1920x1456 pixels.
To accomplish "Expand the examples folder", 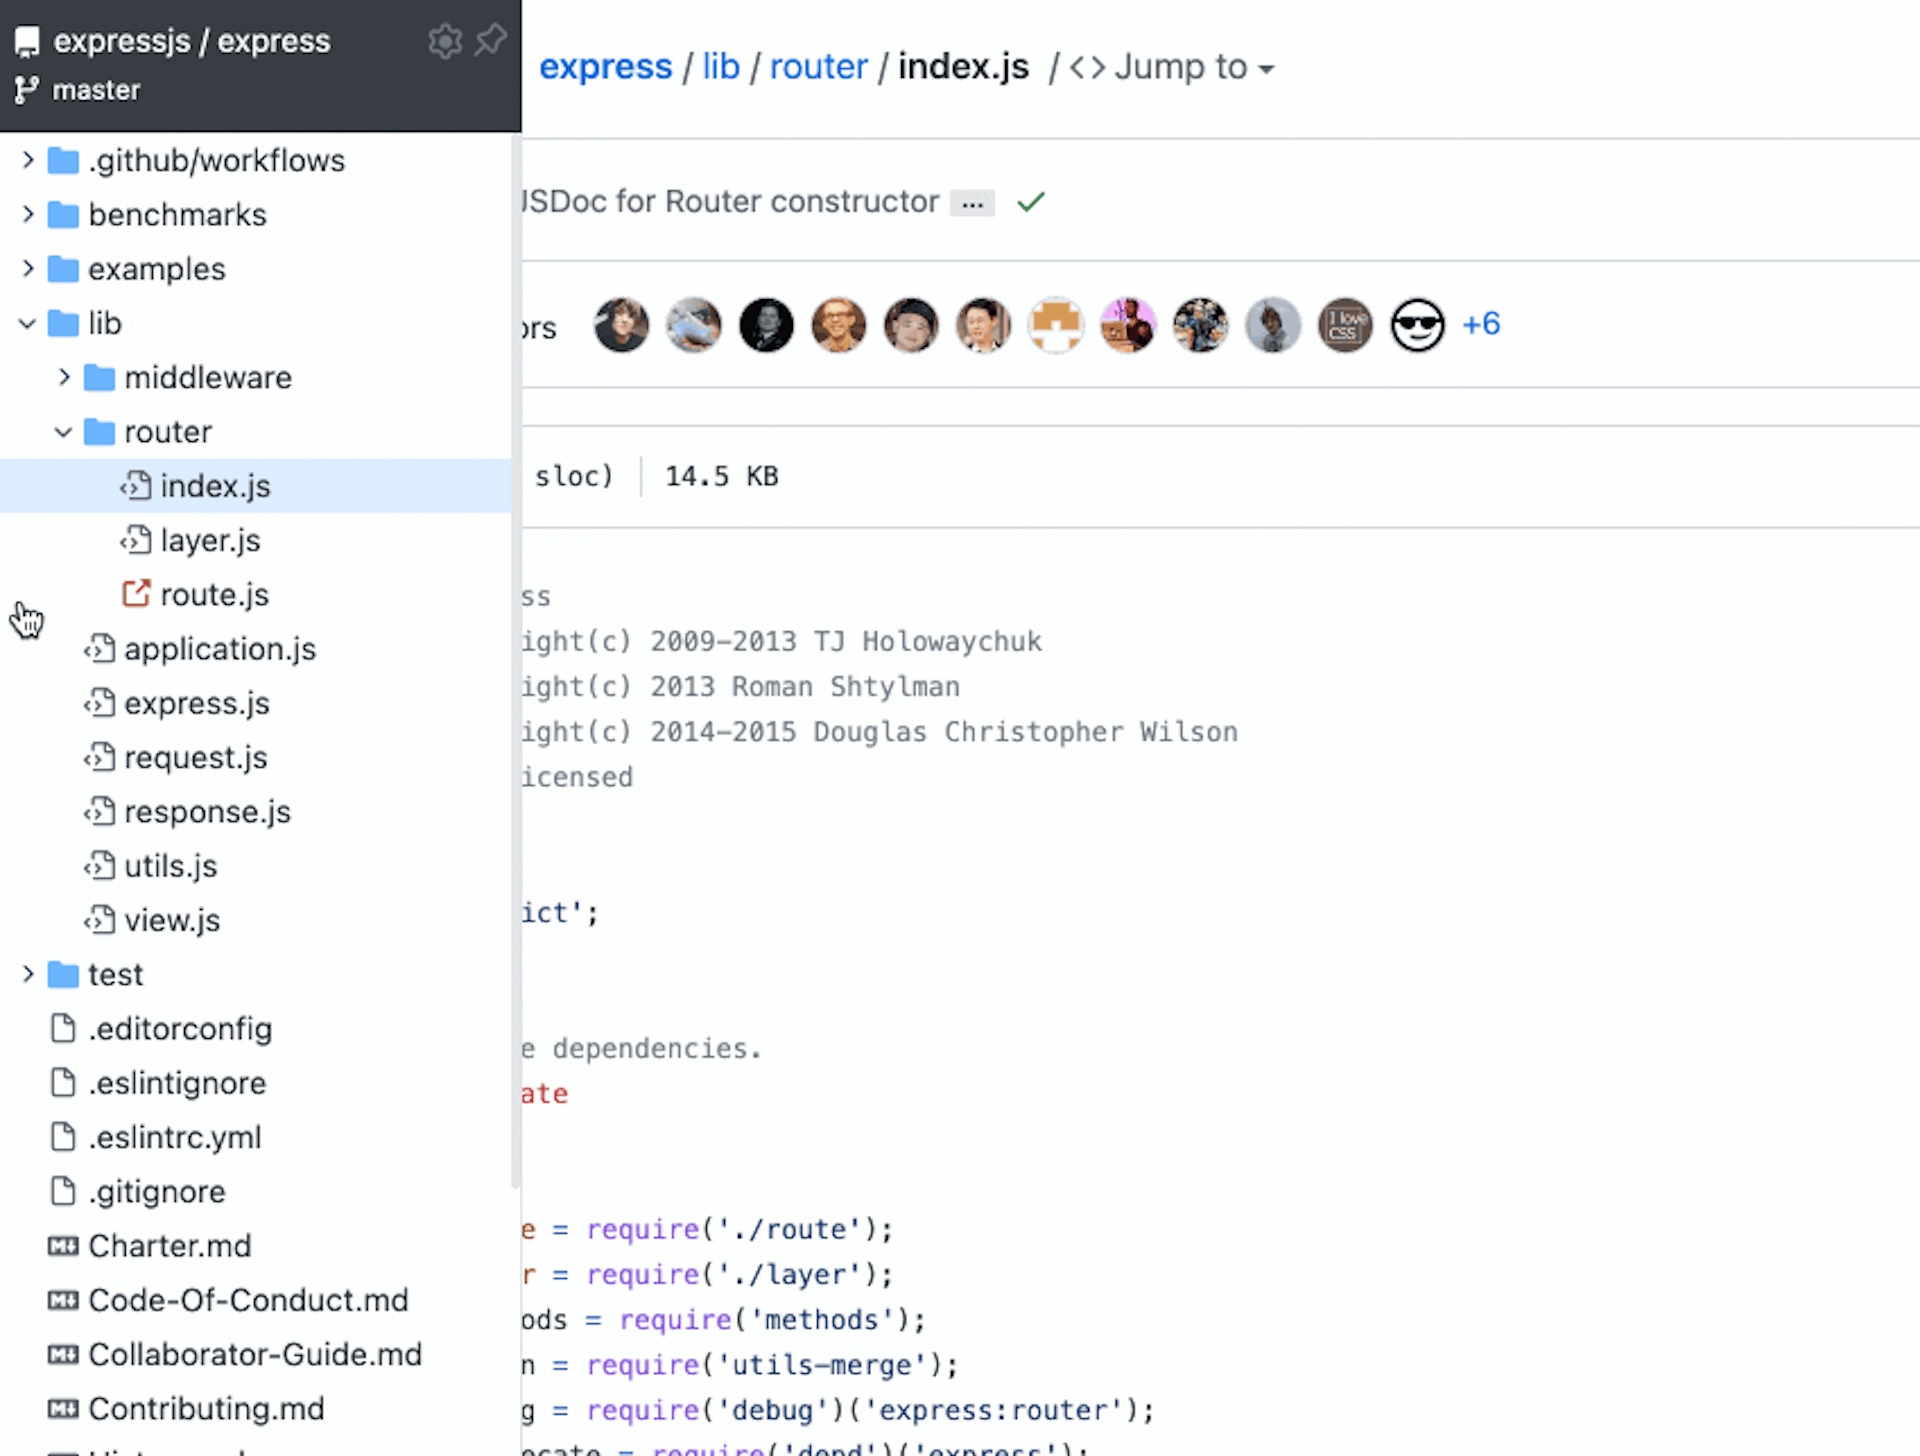I will pos(29,268).
